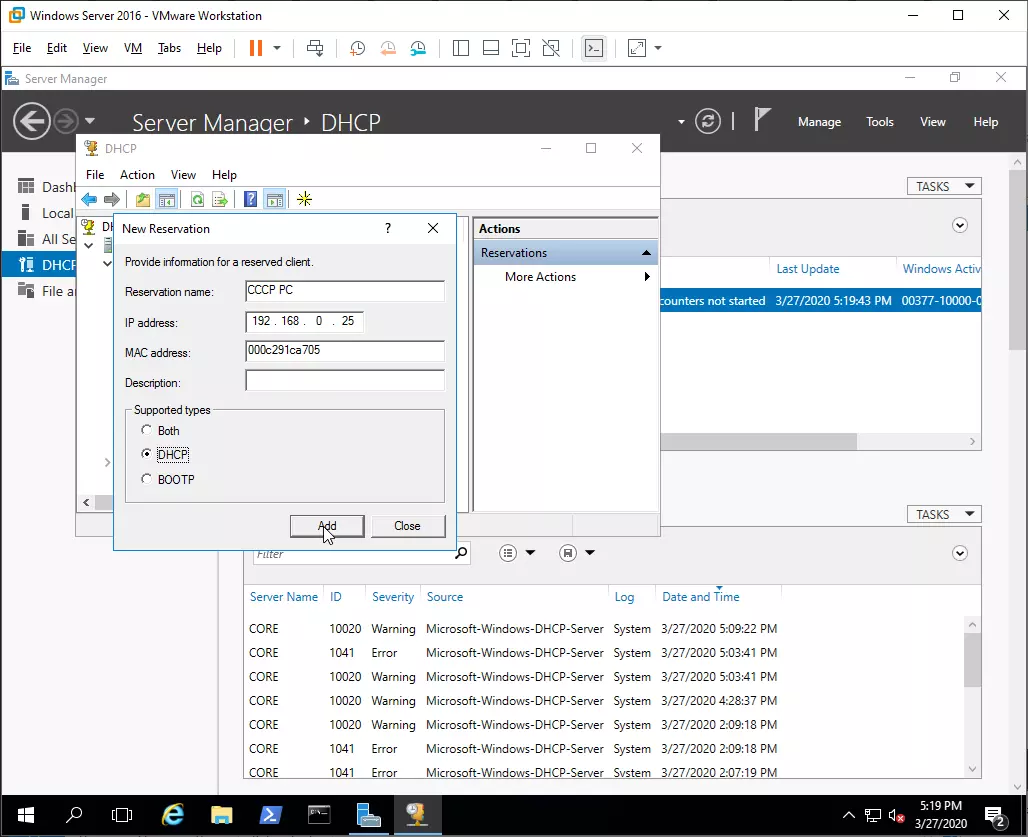Open DHCP toolbar help icon
This screenshot has height=837, width=1028.
click(x=250, y=199)
